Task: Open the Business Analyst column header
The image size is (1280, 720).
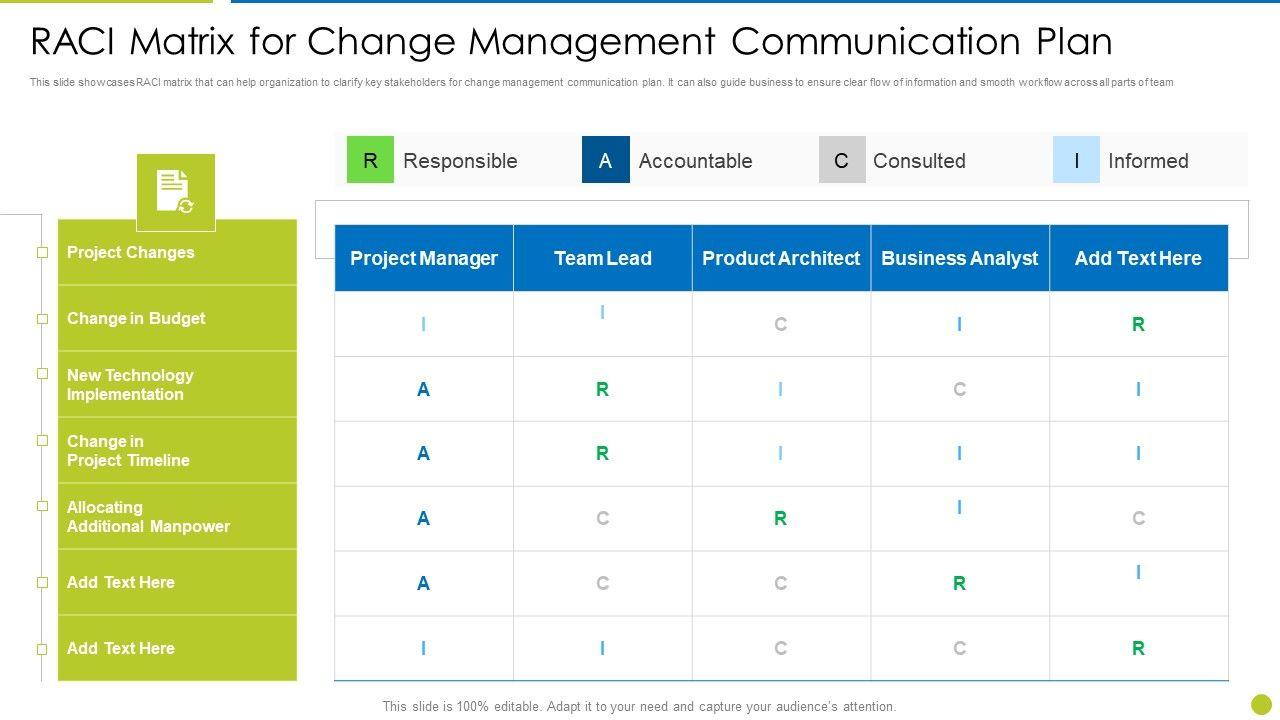Action: (959, 258)
